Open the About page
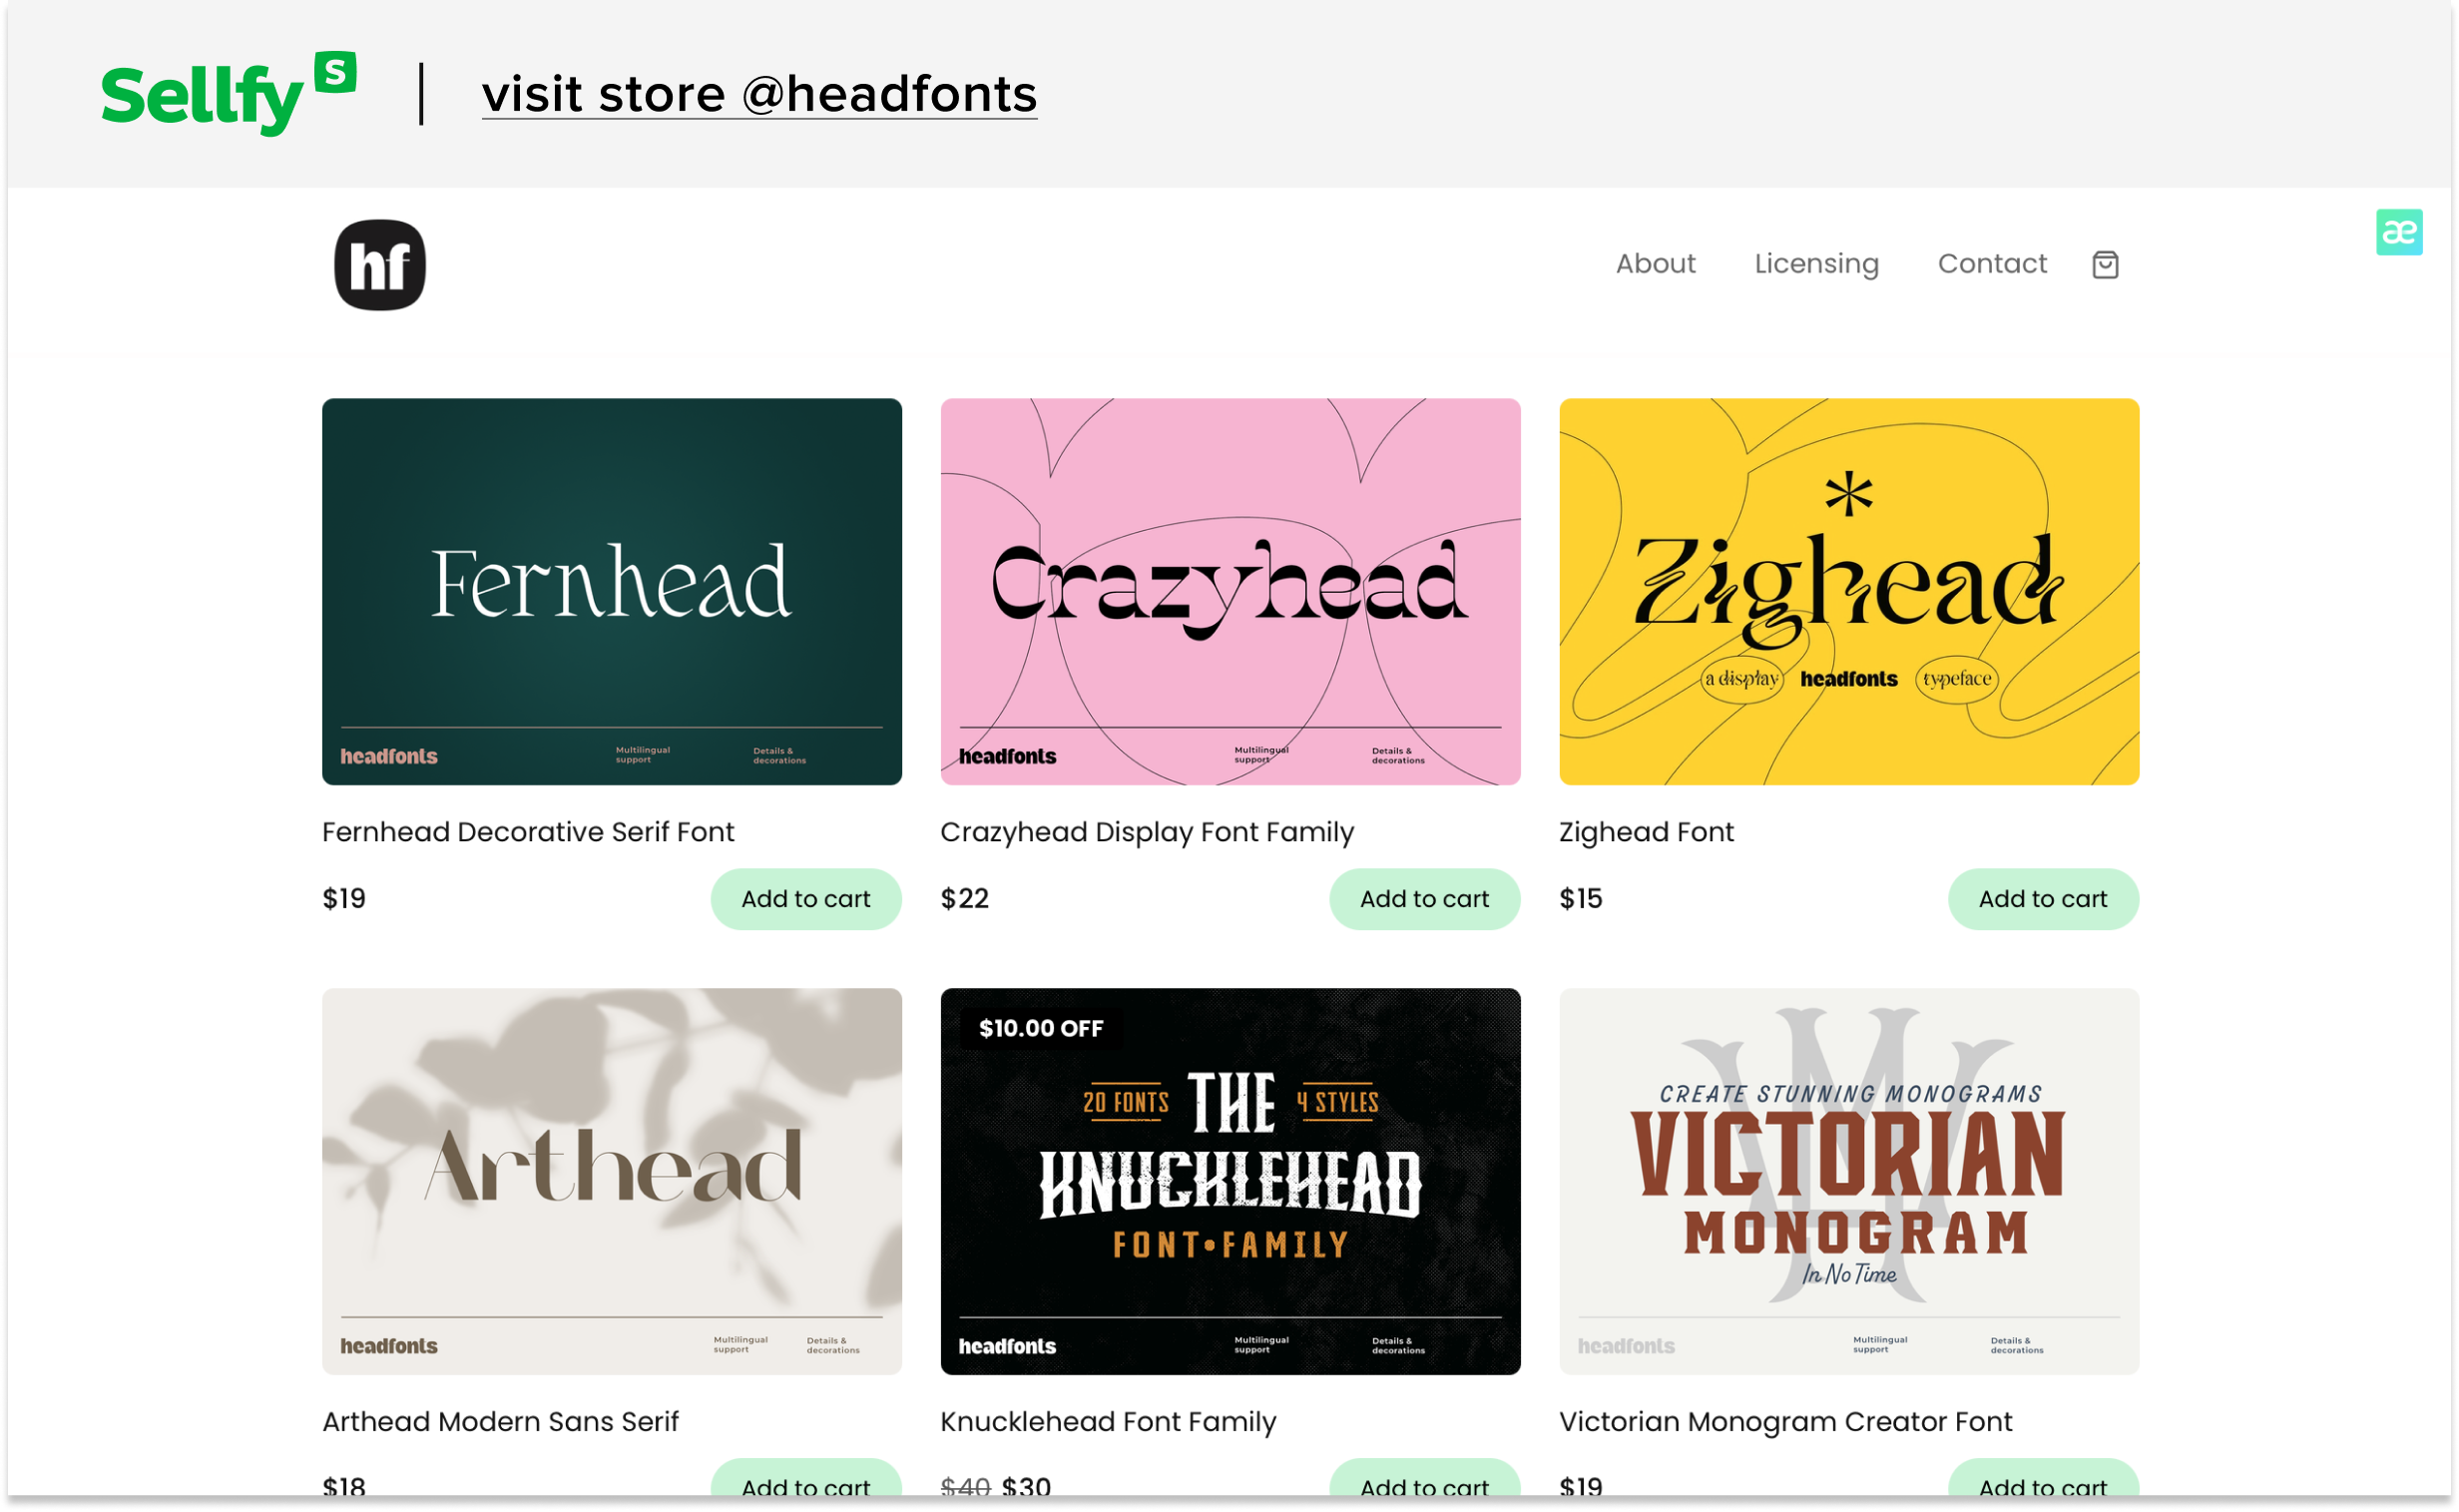2459x1512 pixels. pyautogui.click(x=1656, y=264)
